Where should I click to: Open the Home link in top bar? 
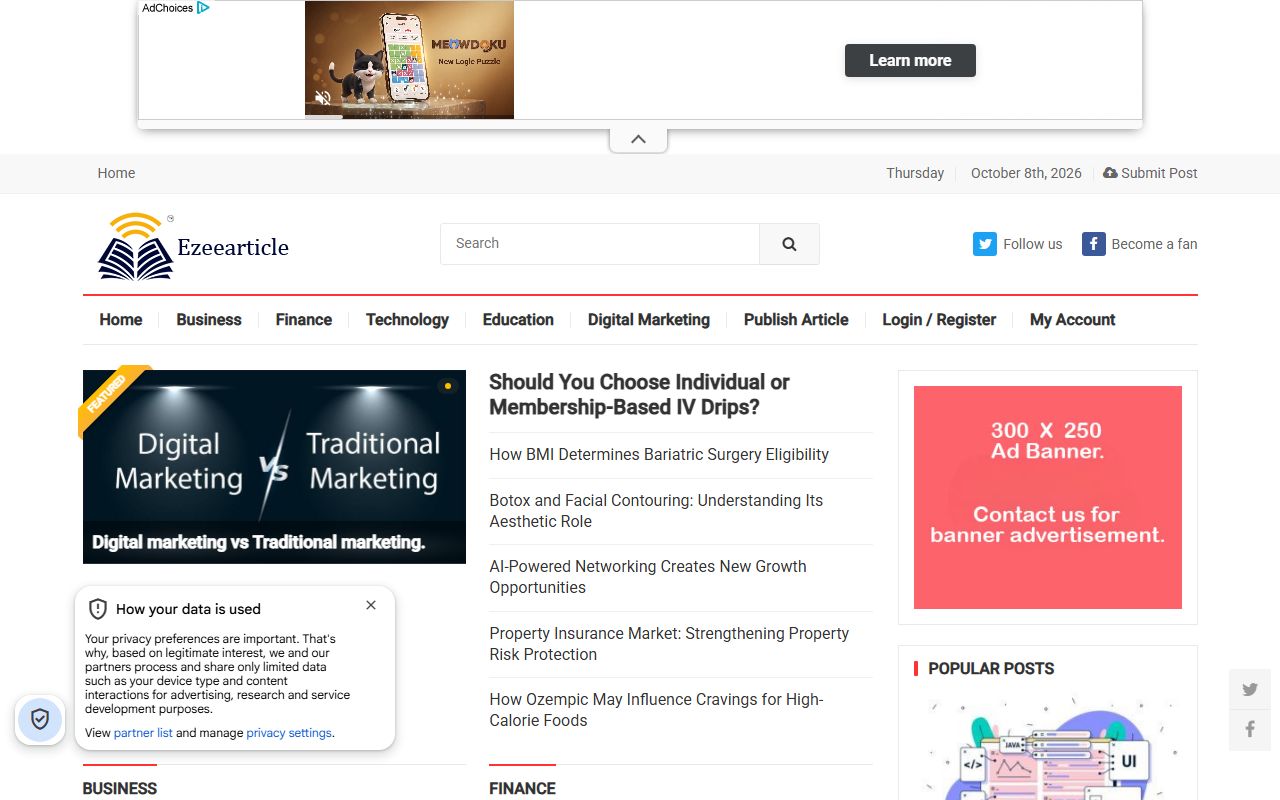tap(116, 173)
